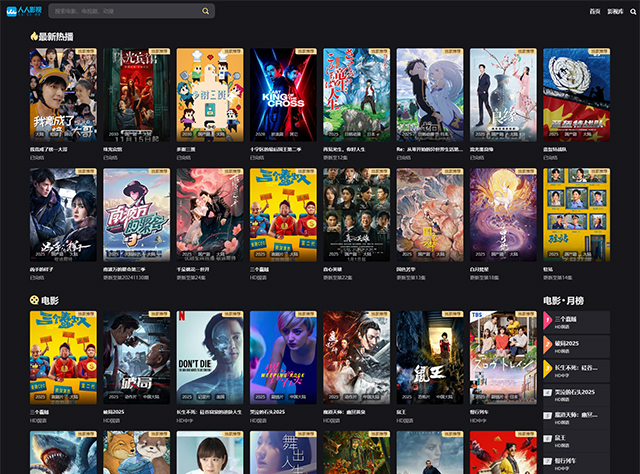Image resolution: width=640 pixels, height=474 pixels.
Task: Click the flame icon beside 最新热播
Action: click(34, 36)
